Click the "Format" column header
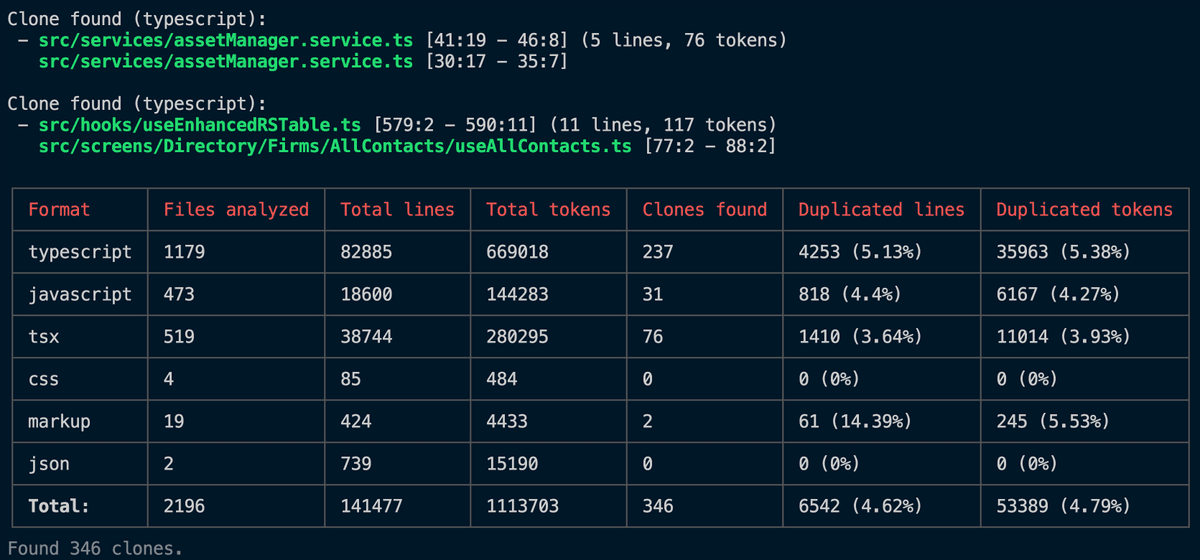 click(59, 209)
